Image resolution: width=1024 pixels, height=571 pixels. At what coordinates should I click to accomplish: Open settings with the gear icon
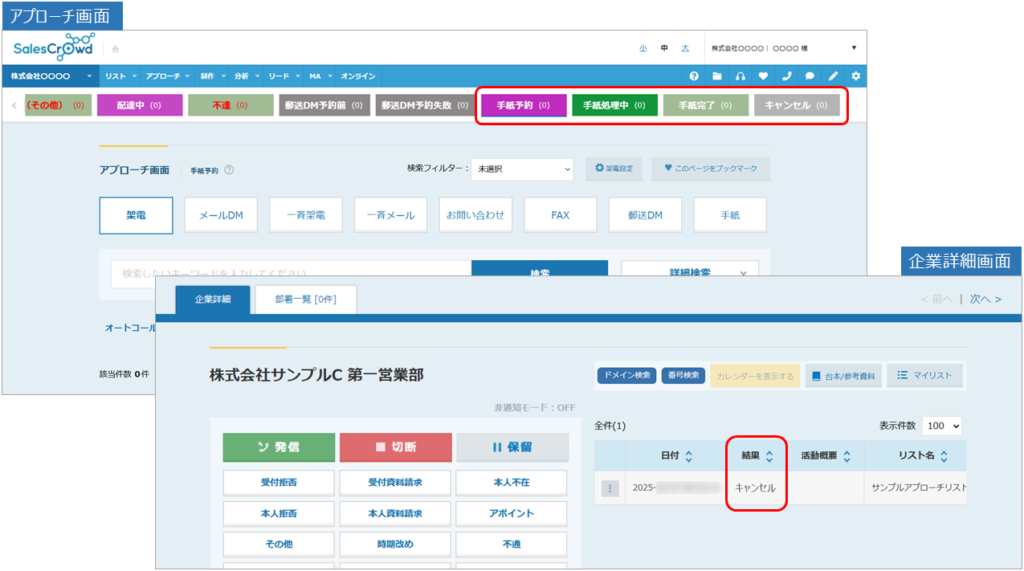click(855, 76)
